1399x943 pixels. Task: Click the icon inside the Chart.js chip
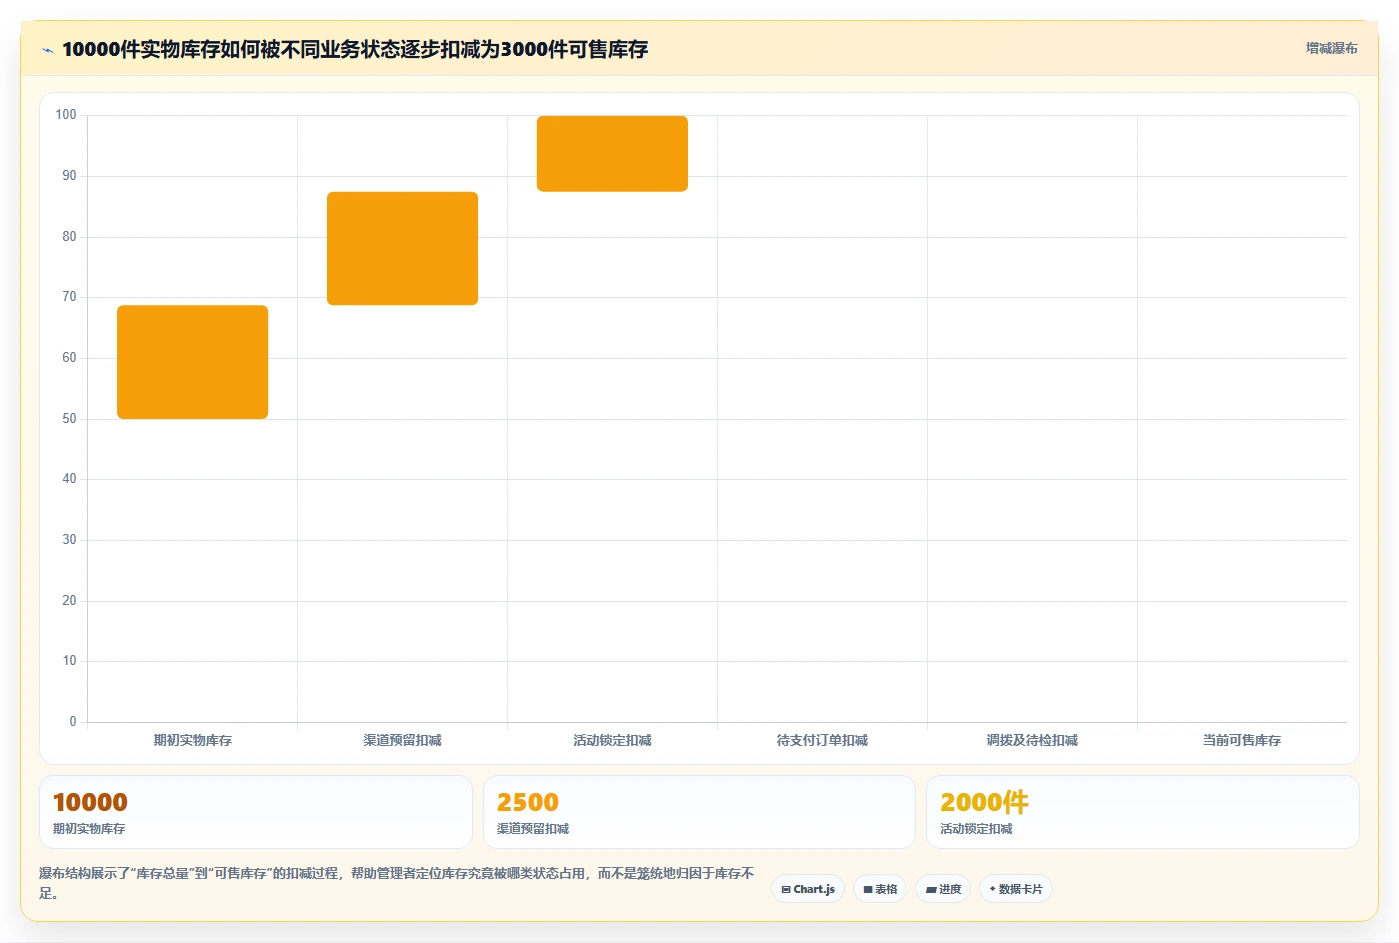(x=786, y=889)
